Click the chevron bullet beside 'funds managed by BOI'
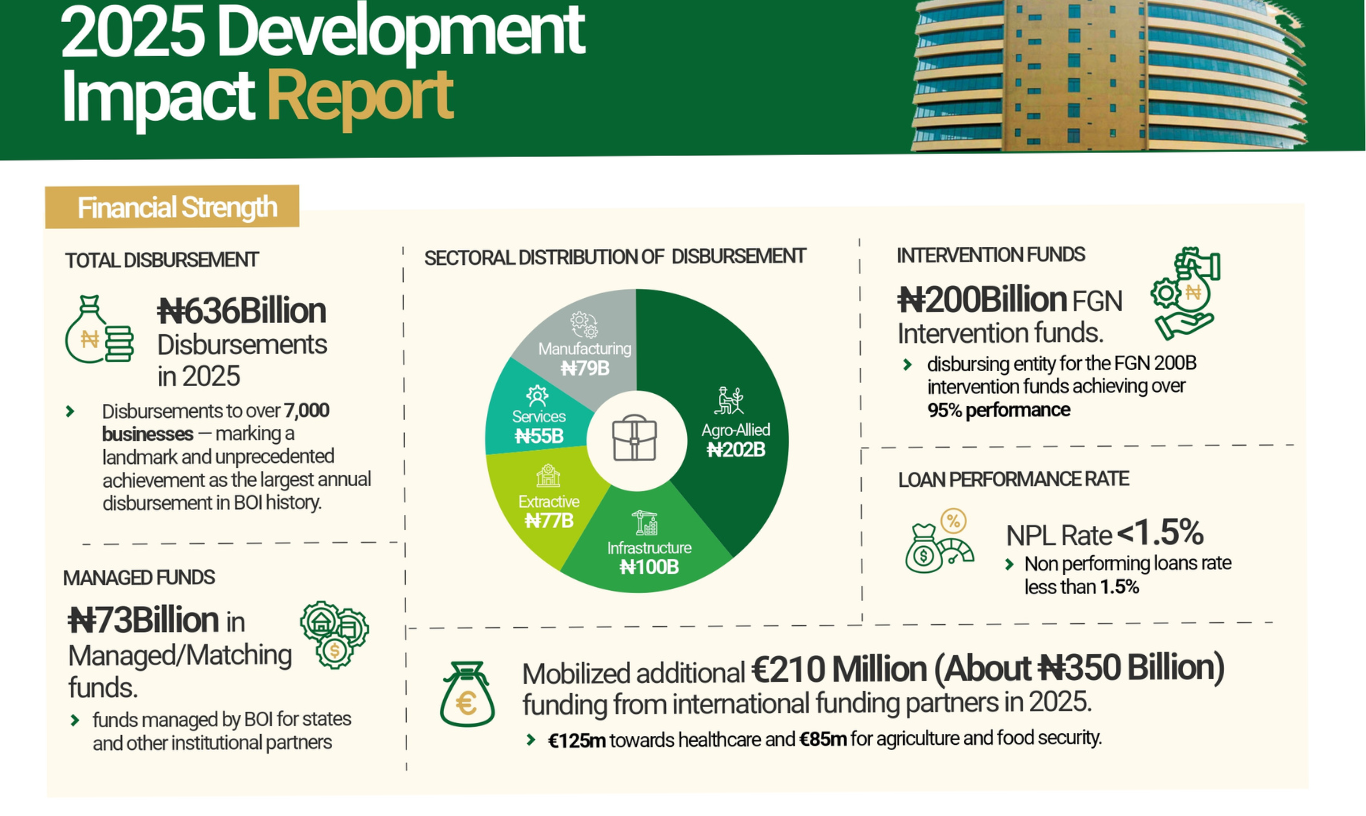 coord(75,720)
